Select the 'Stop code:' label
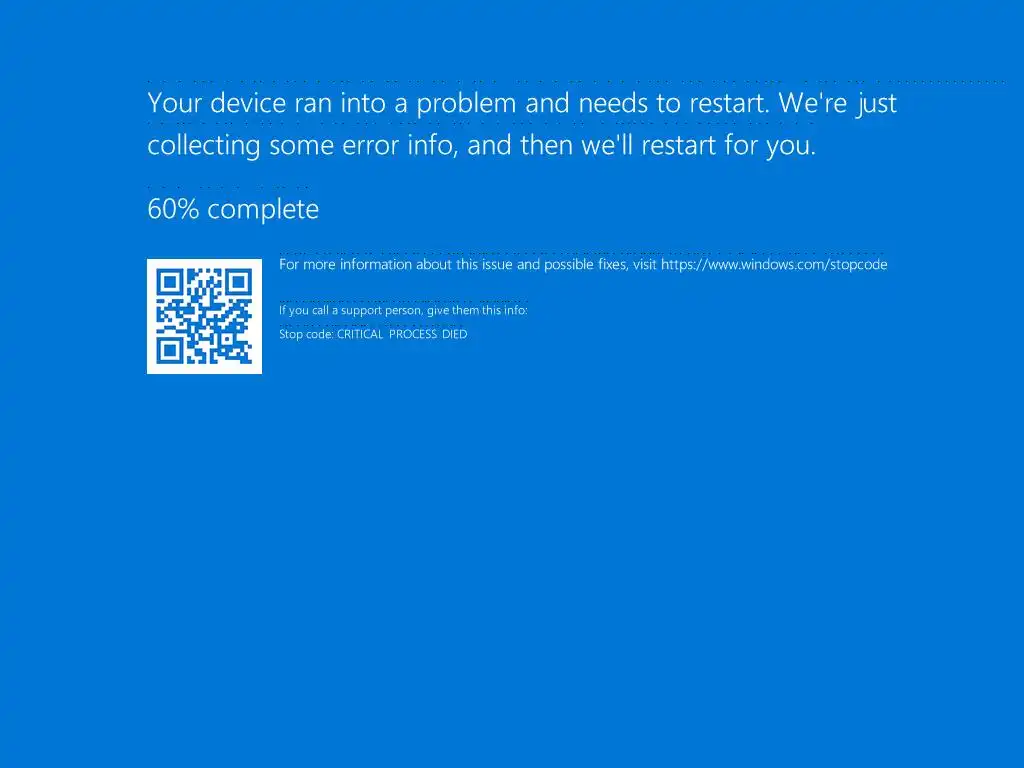Screen dimensions: 1024x768 [306, 334]
